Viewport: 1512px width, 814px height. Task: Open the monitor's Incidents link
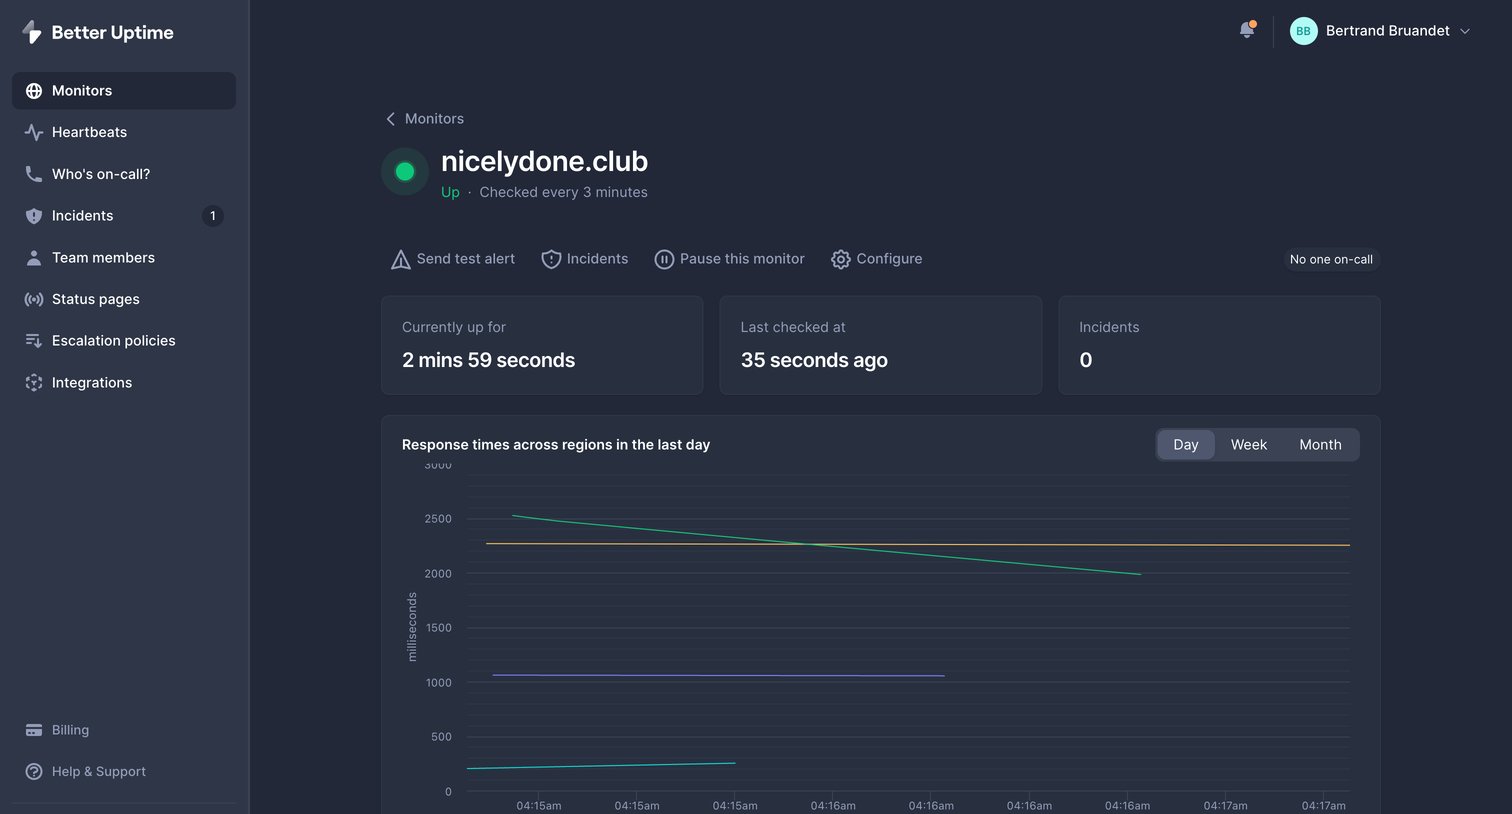[x=585, y=259]
